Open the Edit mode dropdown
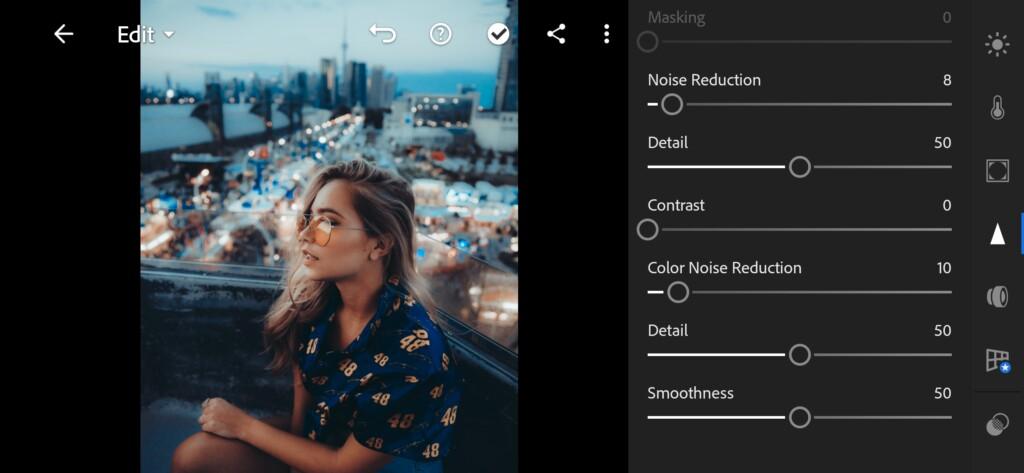The width and height of the screenshot is (1024, 473). (146, 35)
